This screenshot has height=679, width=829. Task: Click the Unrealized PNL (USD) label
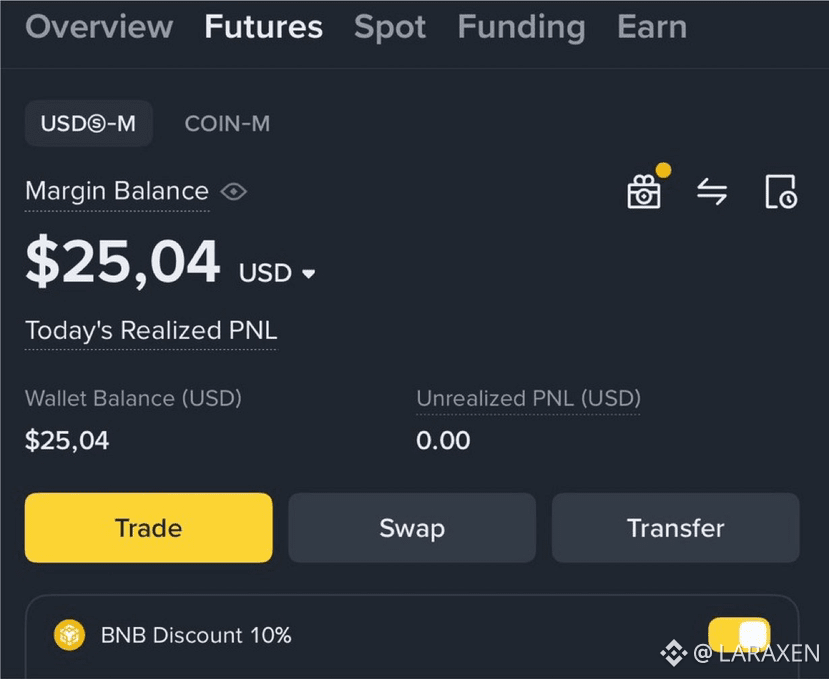point(528,398)
